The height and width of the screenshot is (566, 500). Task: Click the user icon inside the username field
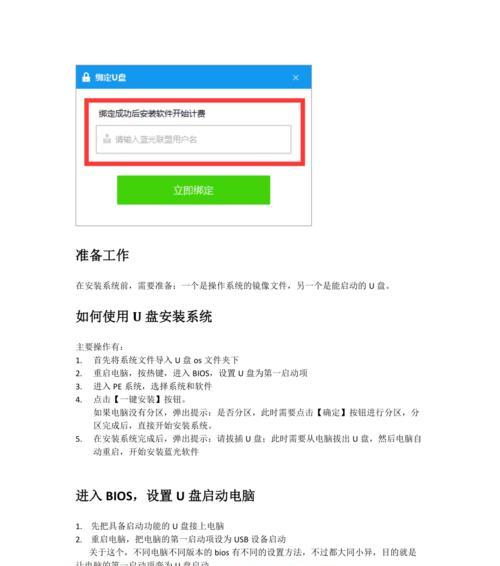[107, 139]
